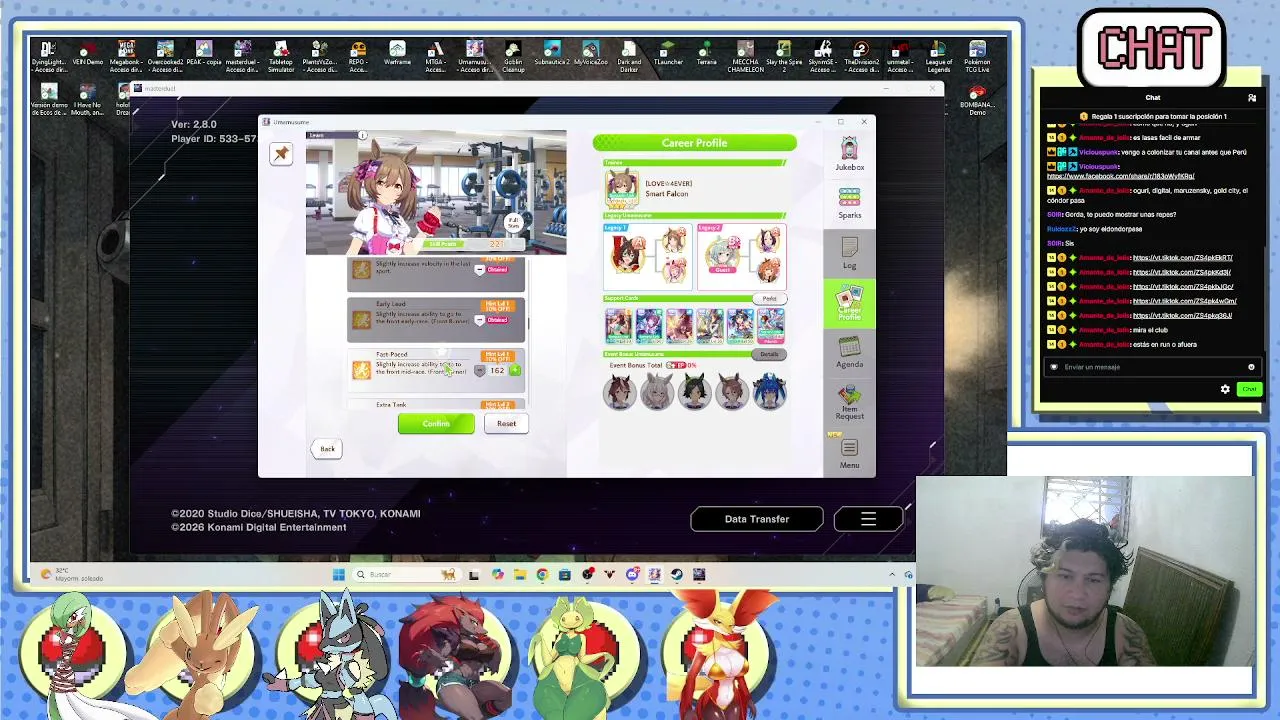Viewport: 1280px width, 720px height.
Task: View the Legacy 1 main character
Action: (x=626, y=255)
